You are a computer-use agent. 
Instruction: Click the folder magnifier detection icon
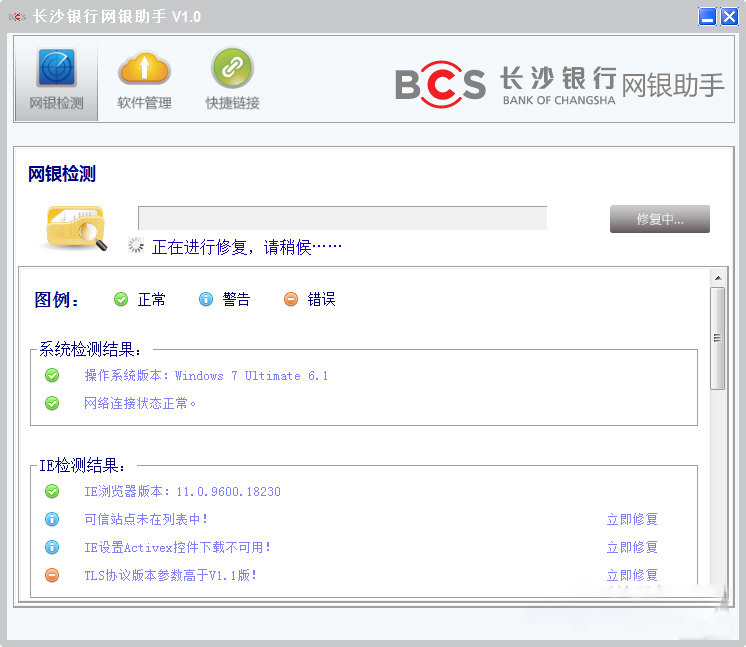click(x=76, y=226)
